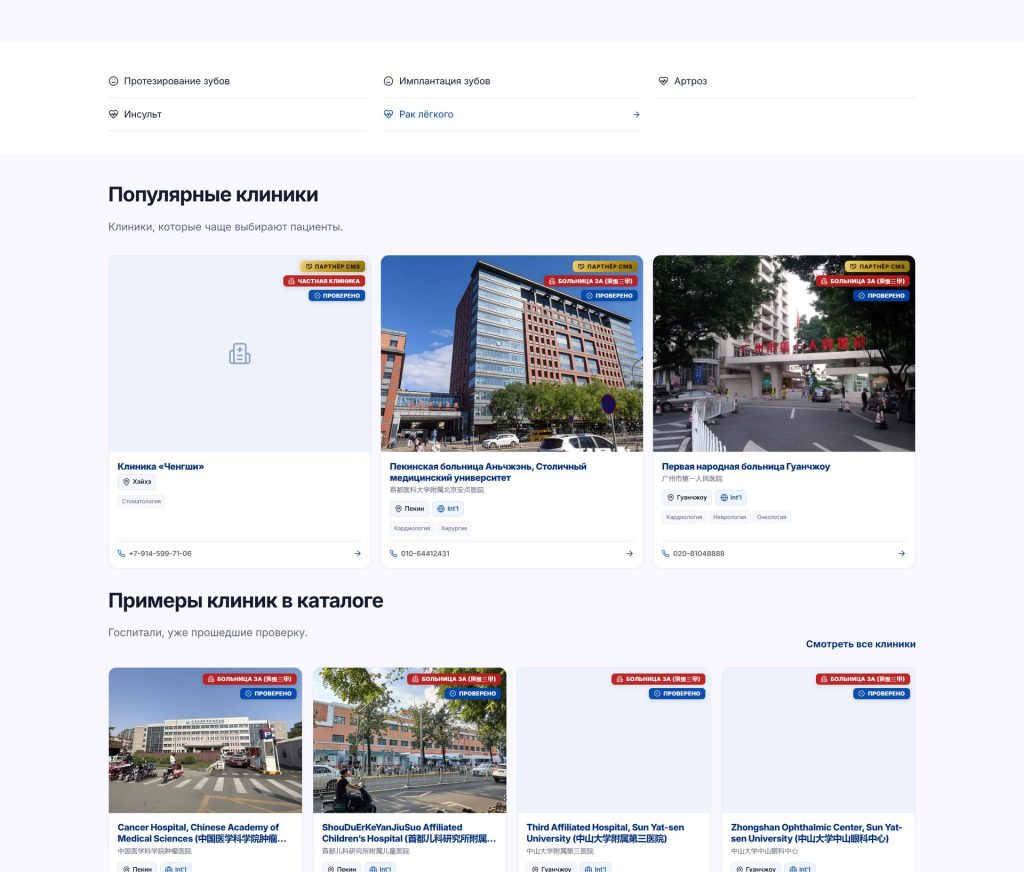This screenshot has height=872, width=1024.
Task: Click the phone icon beside 020-81048888
Action: (665, 553)
